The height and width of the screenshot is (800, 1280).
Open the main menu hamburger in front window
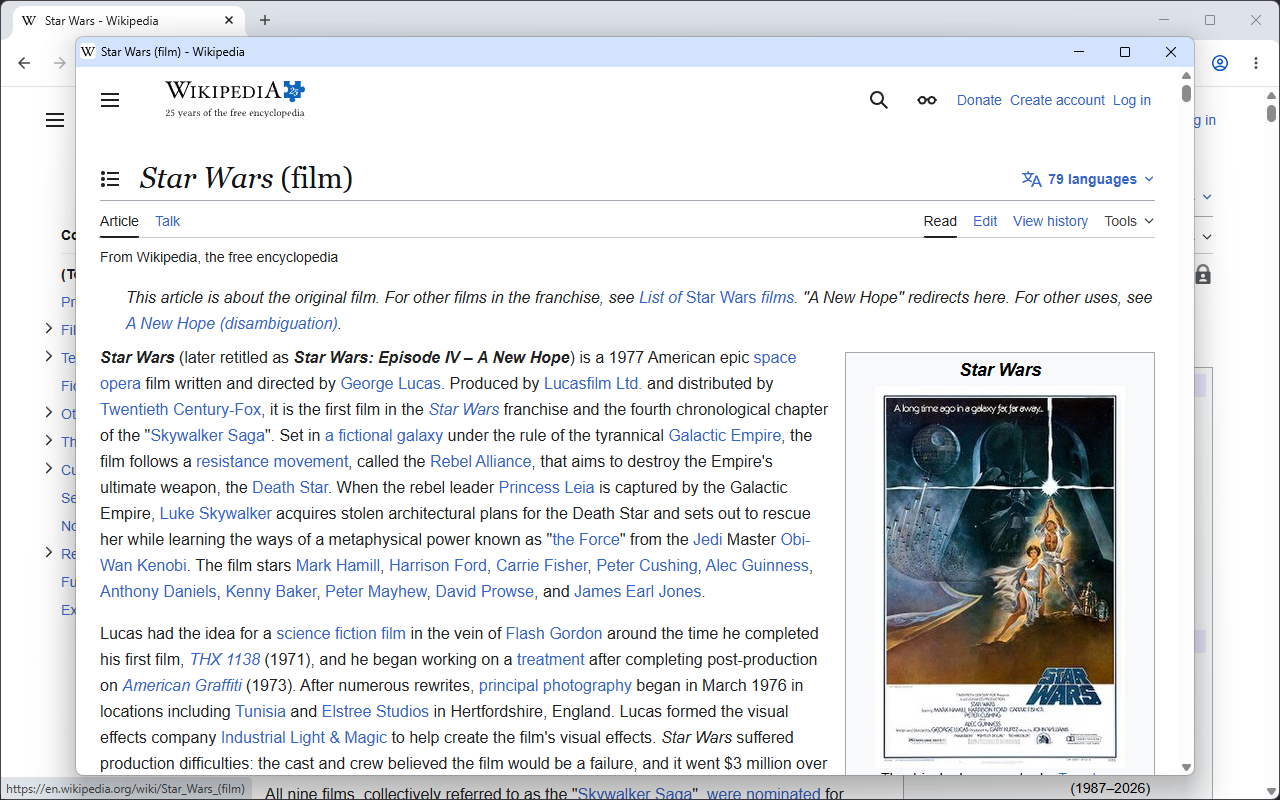[x=110, y=100]
